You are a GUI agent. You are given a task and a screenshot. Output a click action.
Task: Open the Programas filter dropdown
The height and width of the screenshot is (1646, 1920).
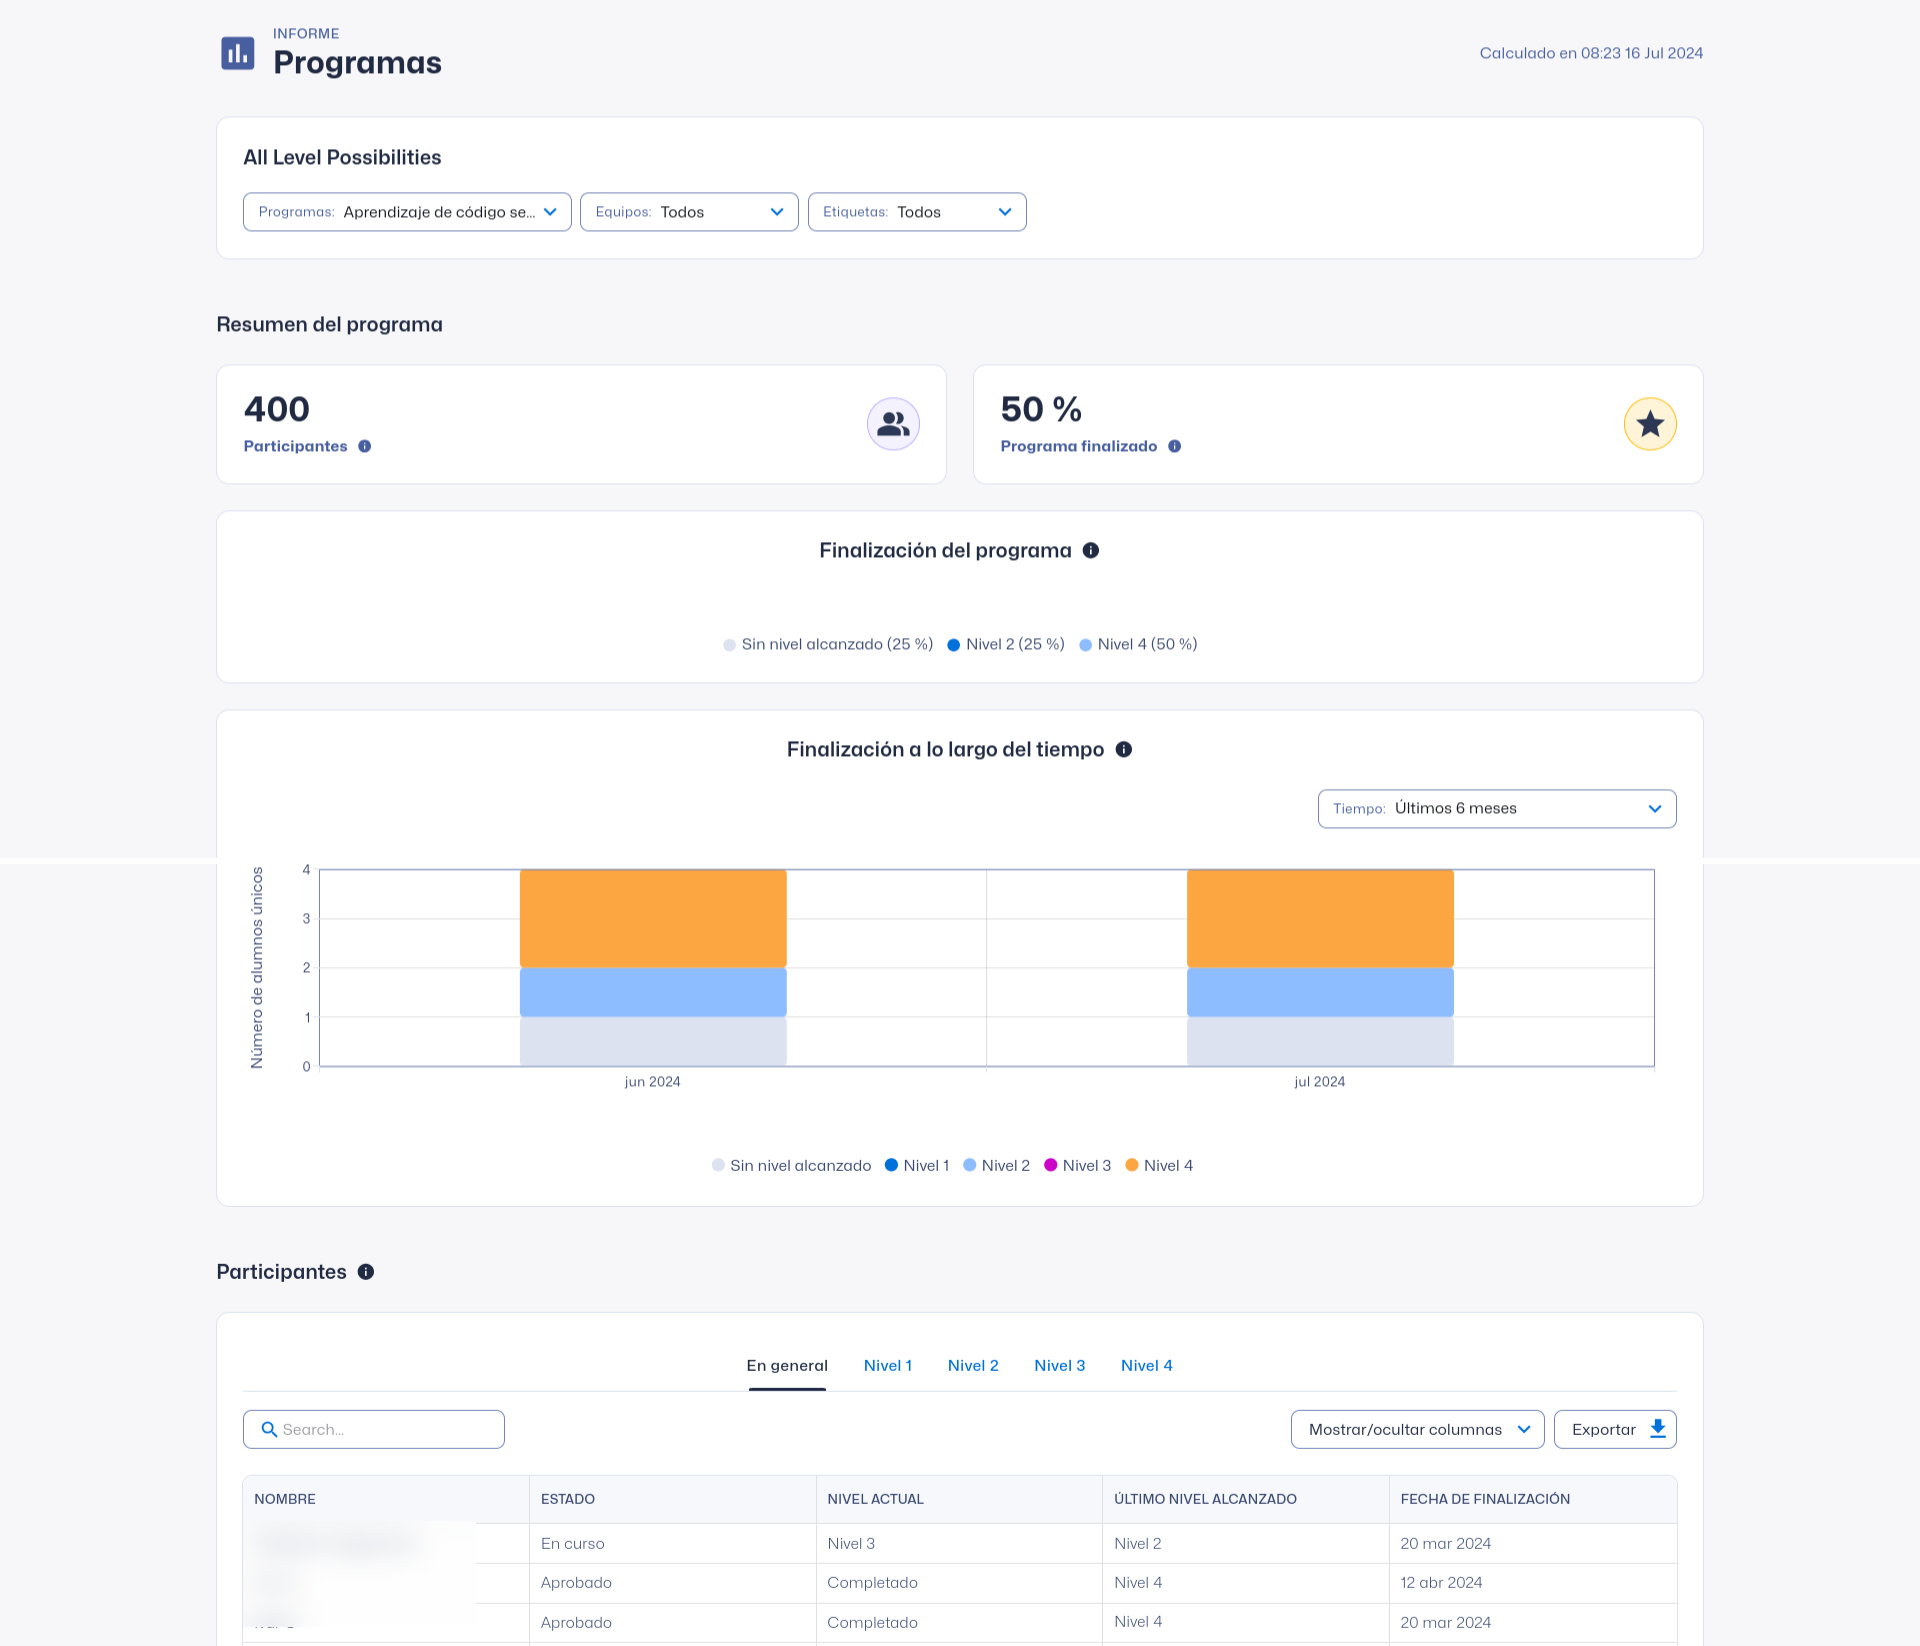coord(406,211)
